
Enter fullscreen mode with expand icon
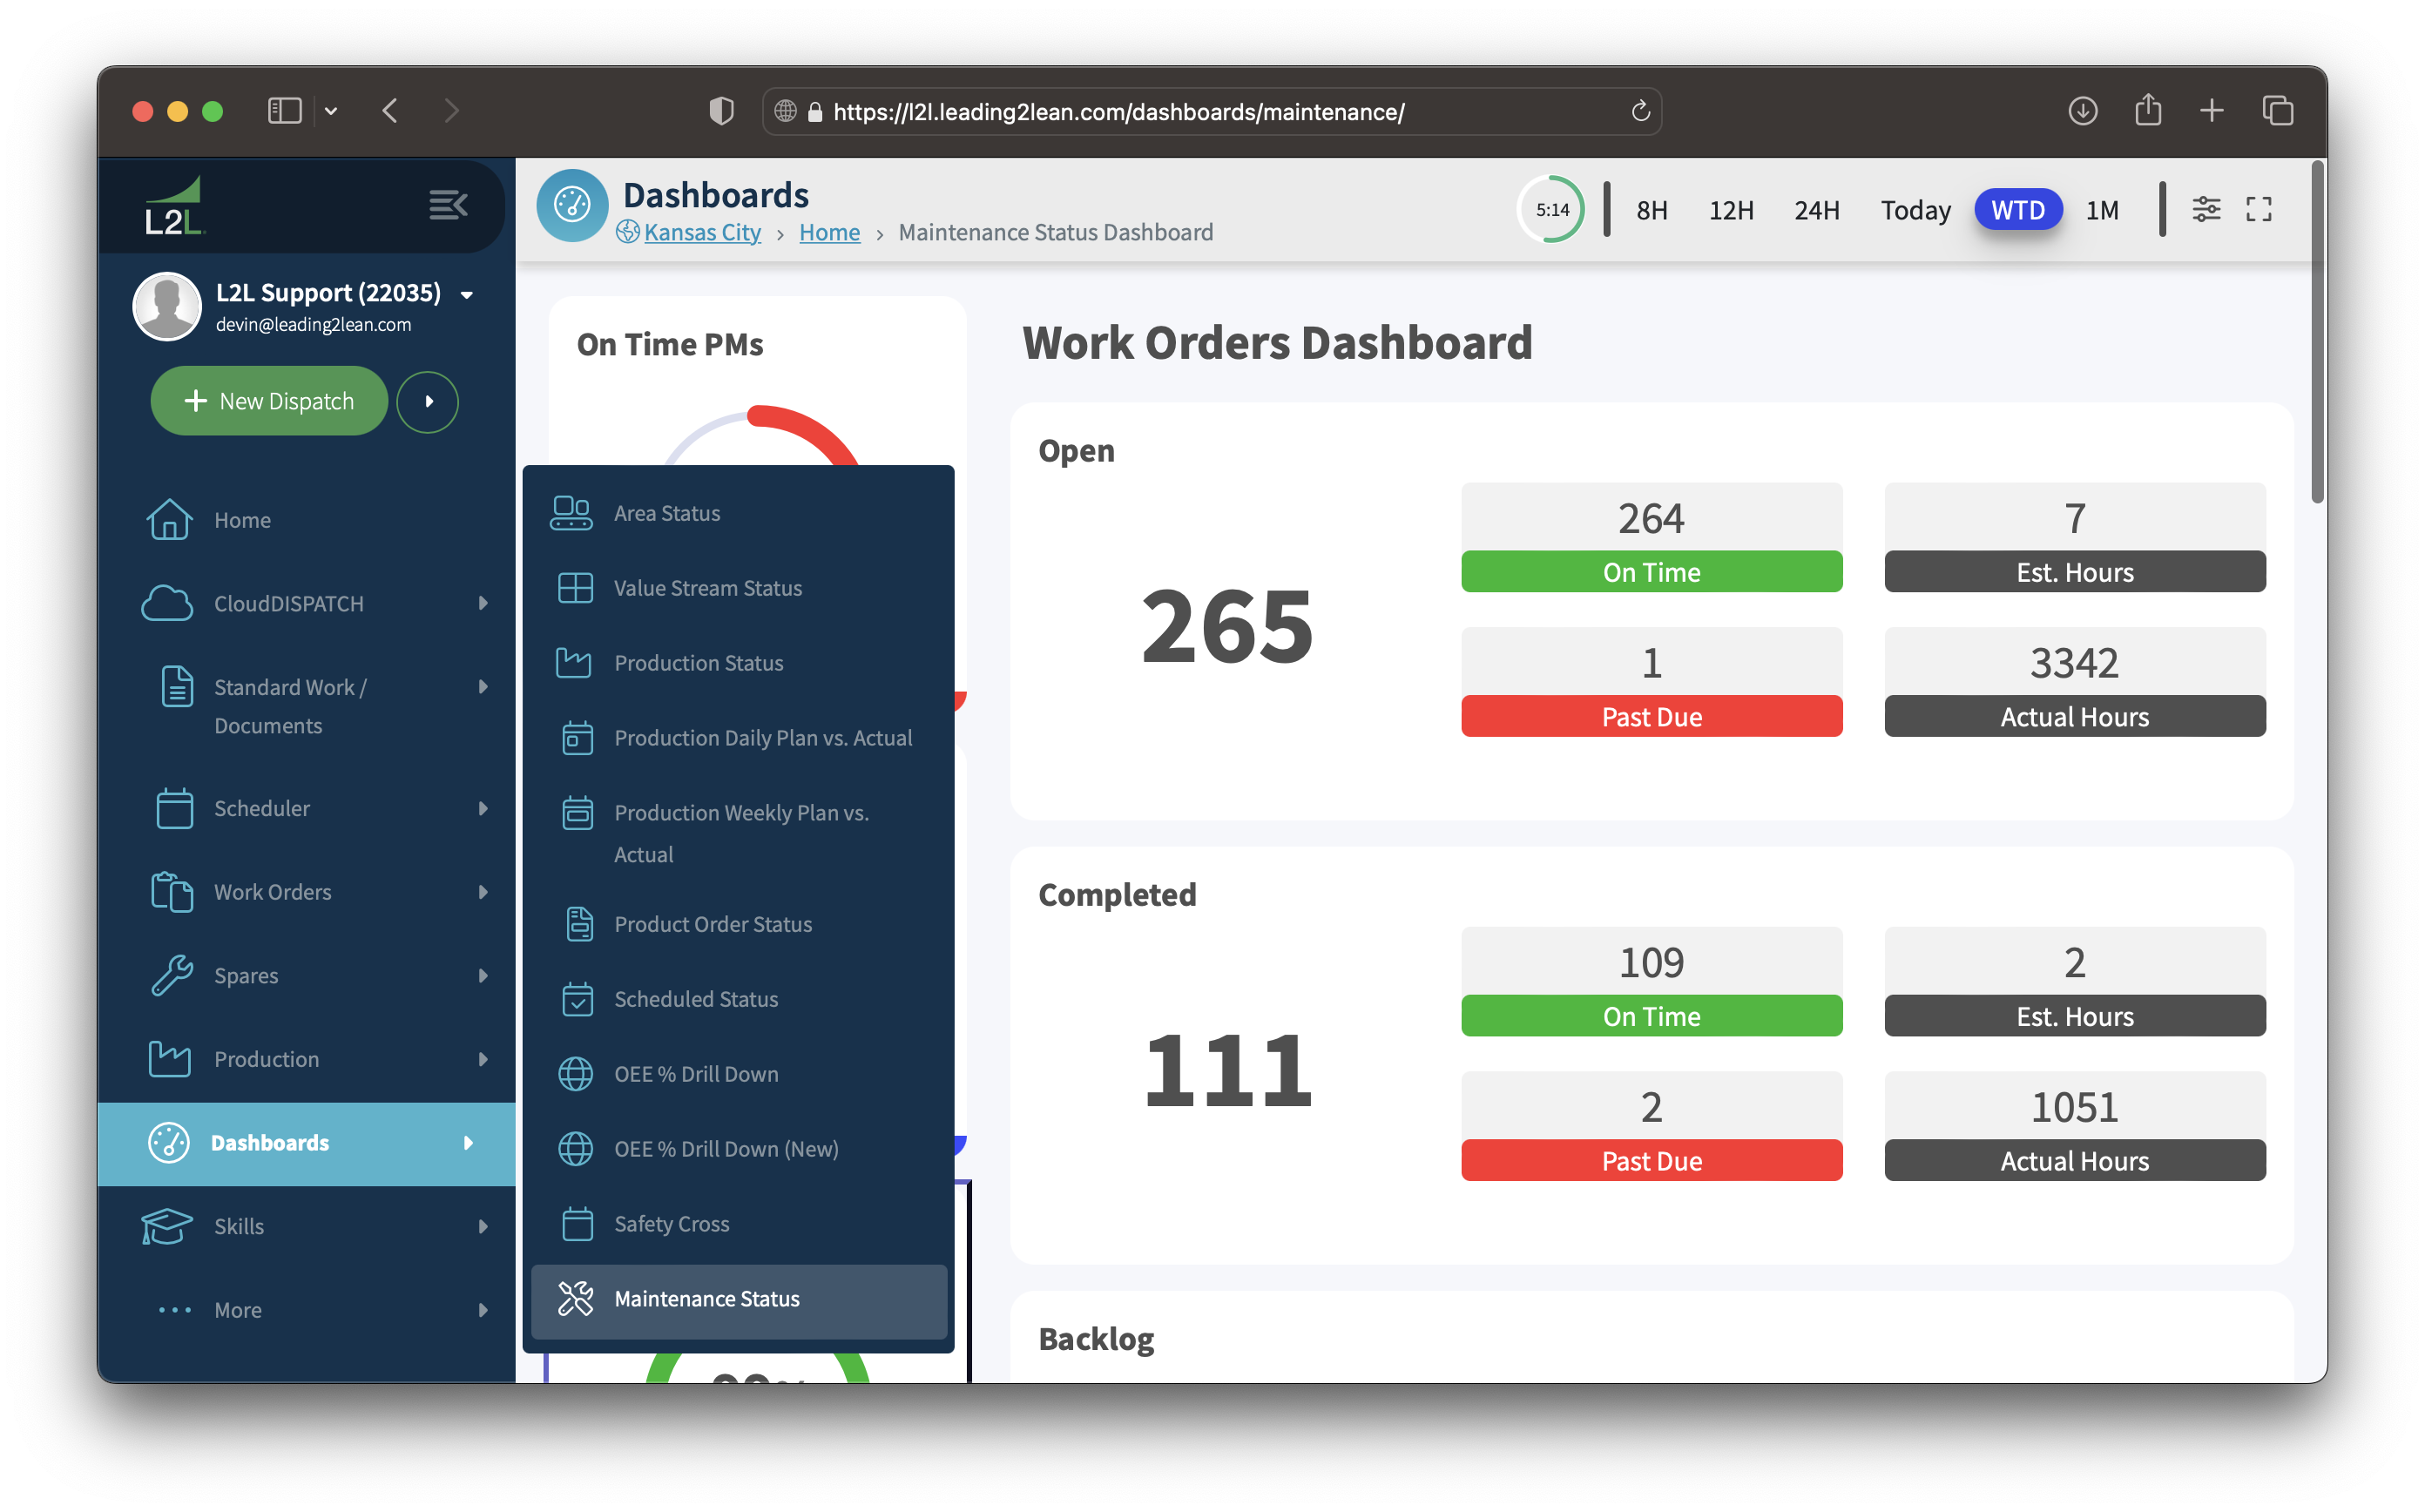click(2259, 209)
